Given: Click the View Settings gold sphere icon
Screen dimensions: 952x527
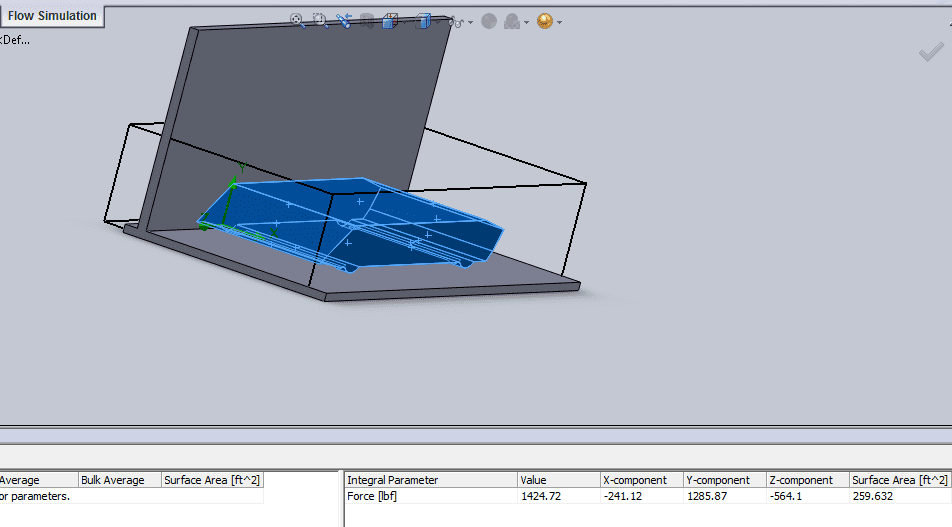Looking at the screenshot, I should (545, 21).
